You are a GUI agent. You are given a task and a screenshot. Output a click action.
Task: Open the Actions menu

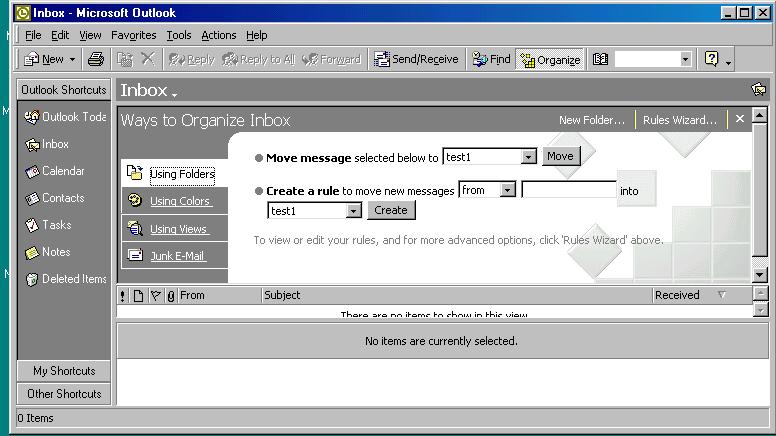point(219,35)
